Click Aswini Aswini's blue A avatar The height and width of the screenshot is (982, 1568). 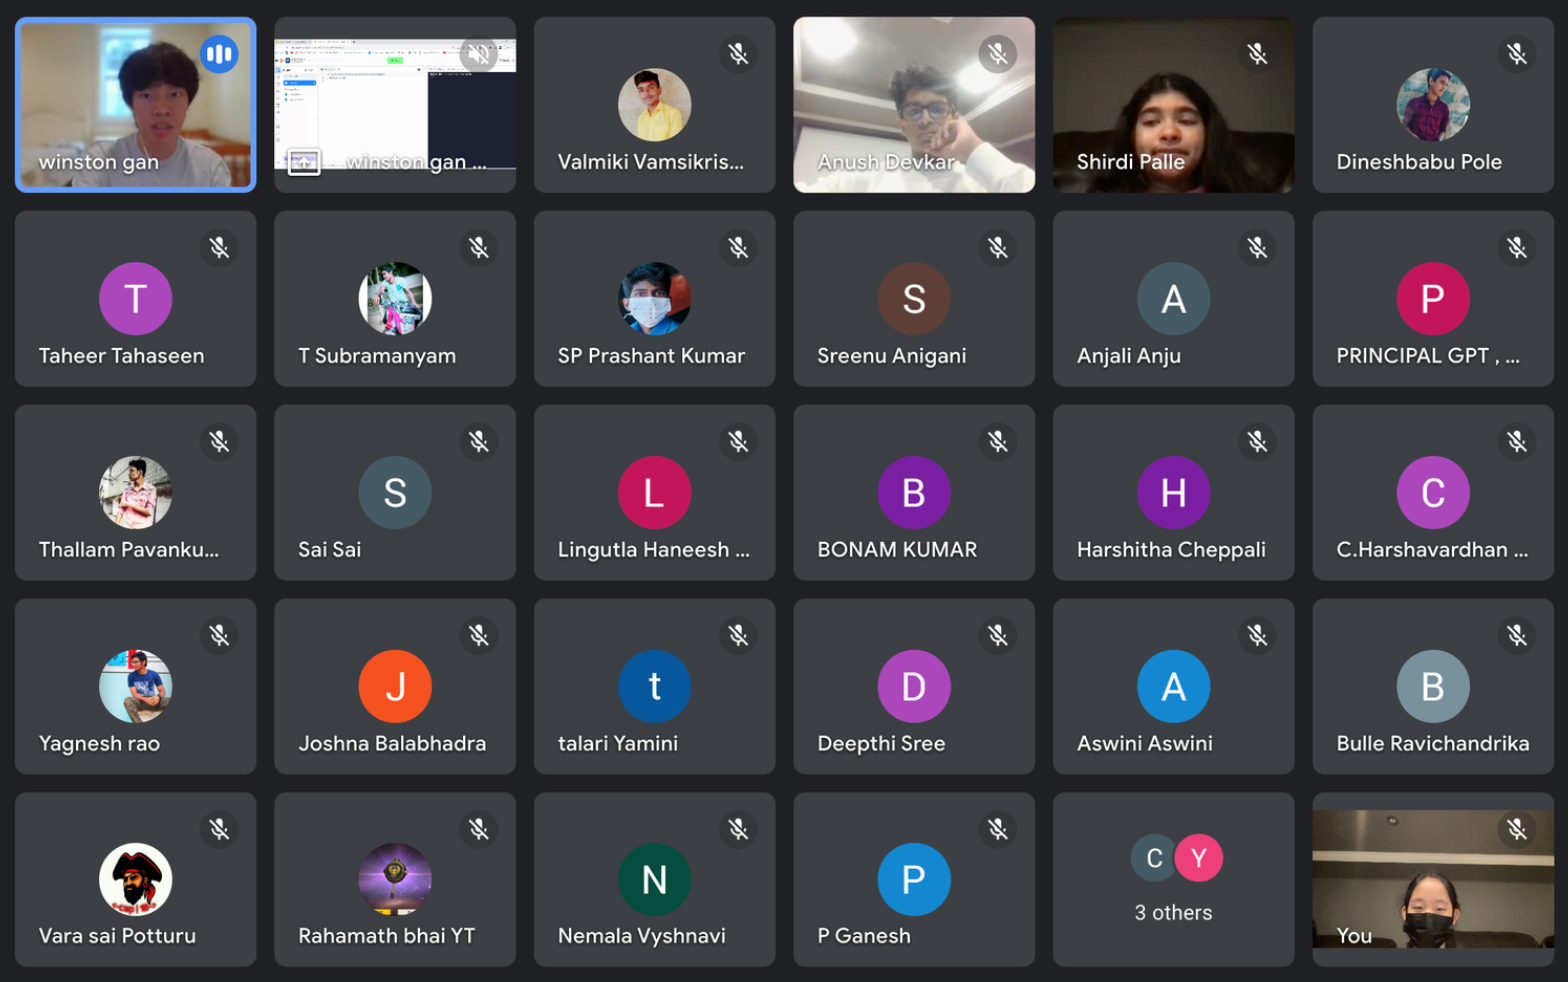tap(1173, 687)
